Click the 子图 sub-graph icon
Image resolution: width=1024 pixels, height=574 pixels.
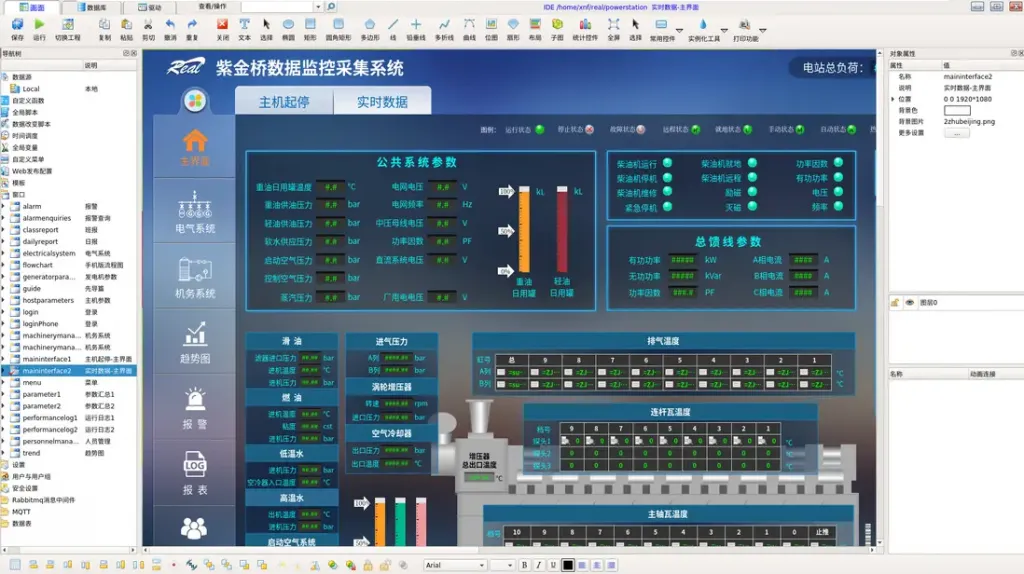[557, 24]
